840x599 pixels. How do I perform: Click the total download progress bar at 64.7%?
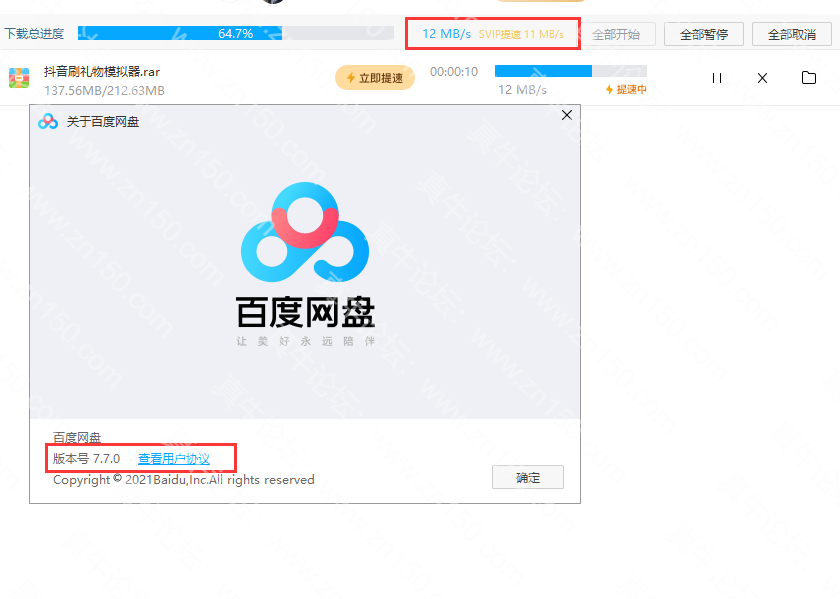coord(236,33)
